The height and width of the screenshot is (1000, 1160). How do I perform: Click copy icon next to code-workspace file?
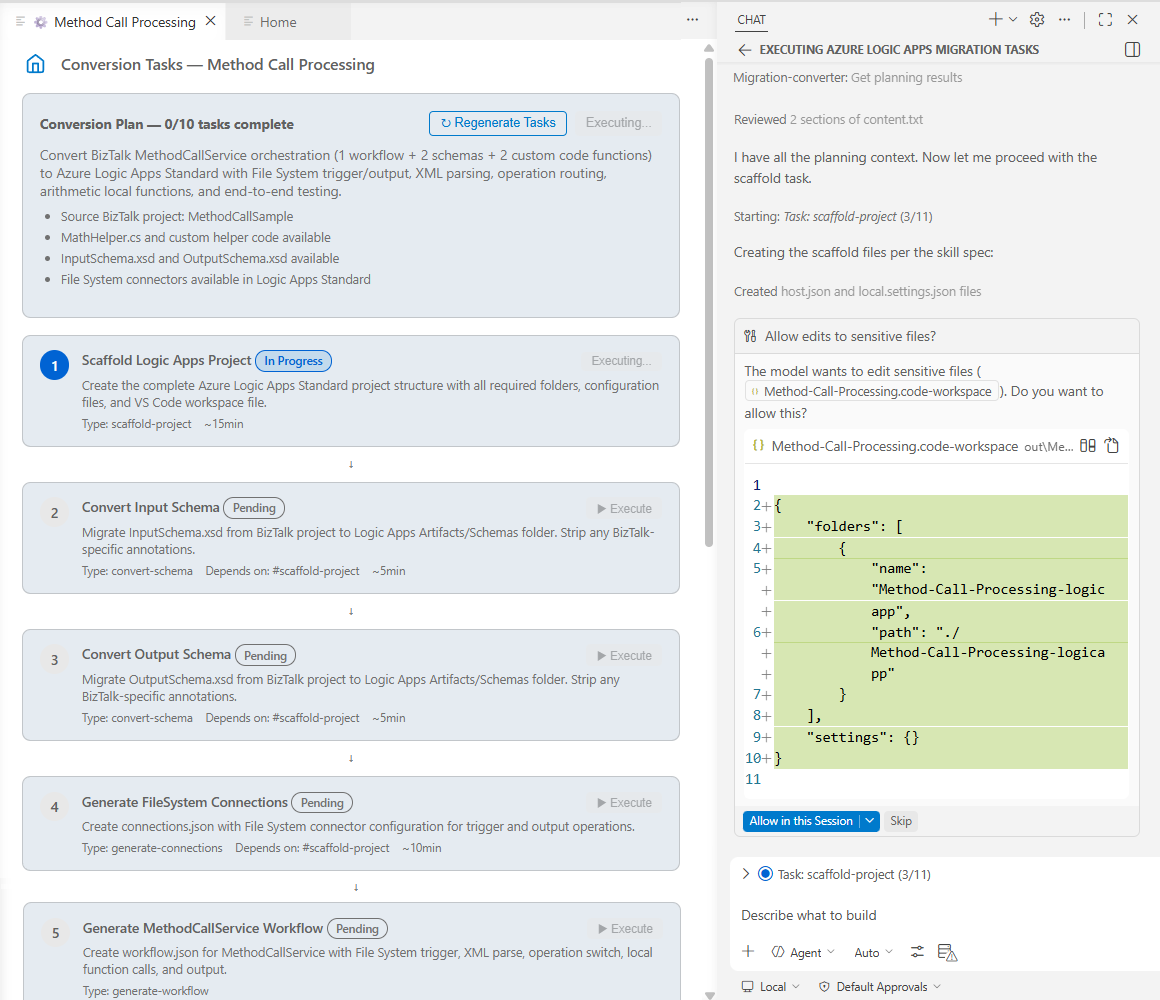tap(1112, 446)
